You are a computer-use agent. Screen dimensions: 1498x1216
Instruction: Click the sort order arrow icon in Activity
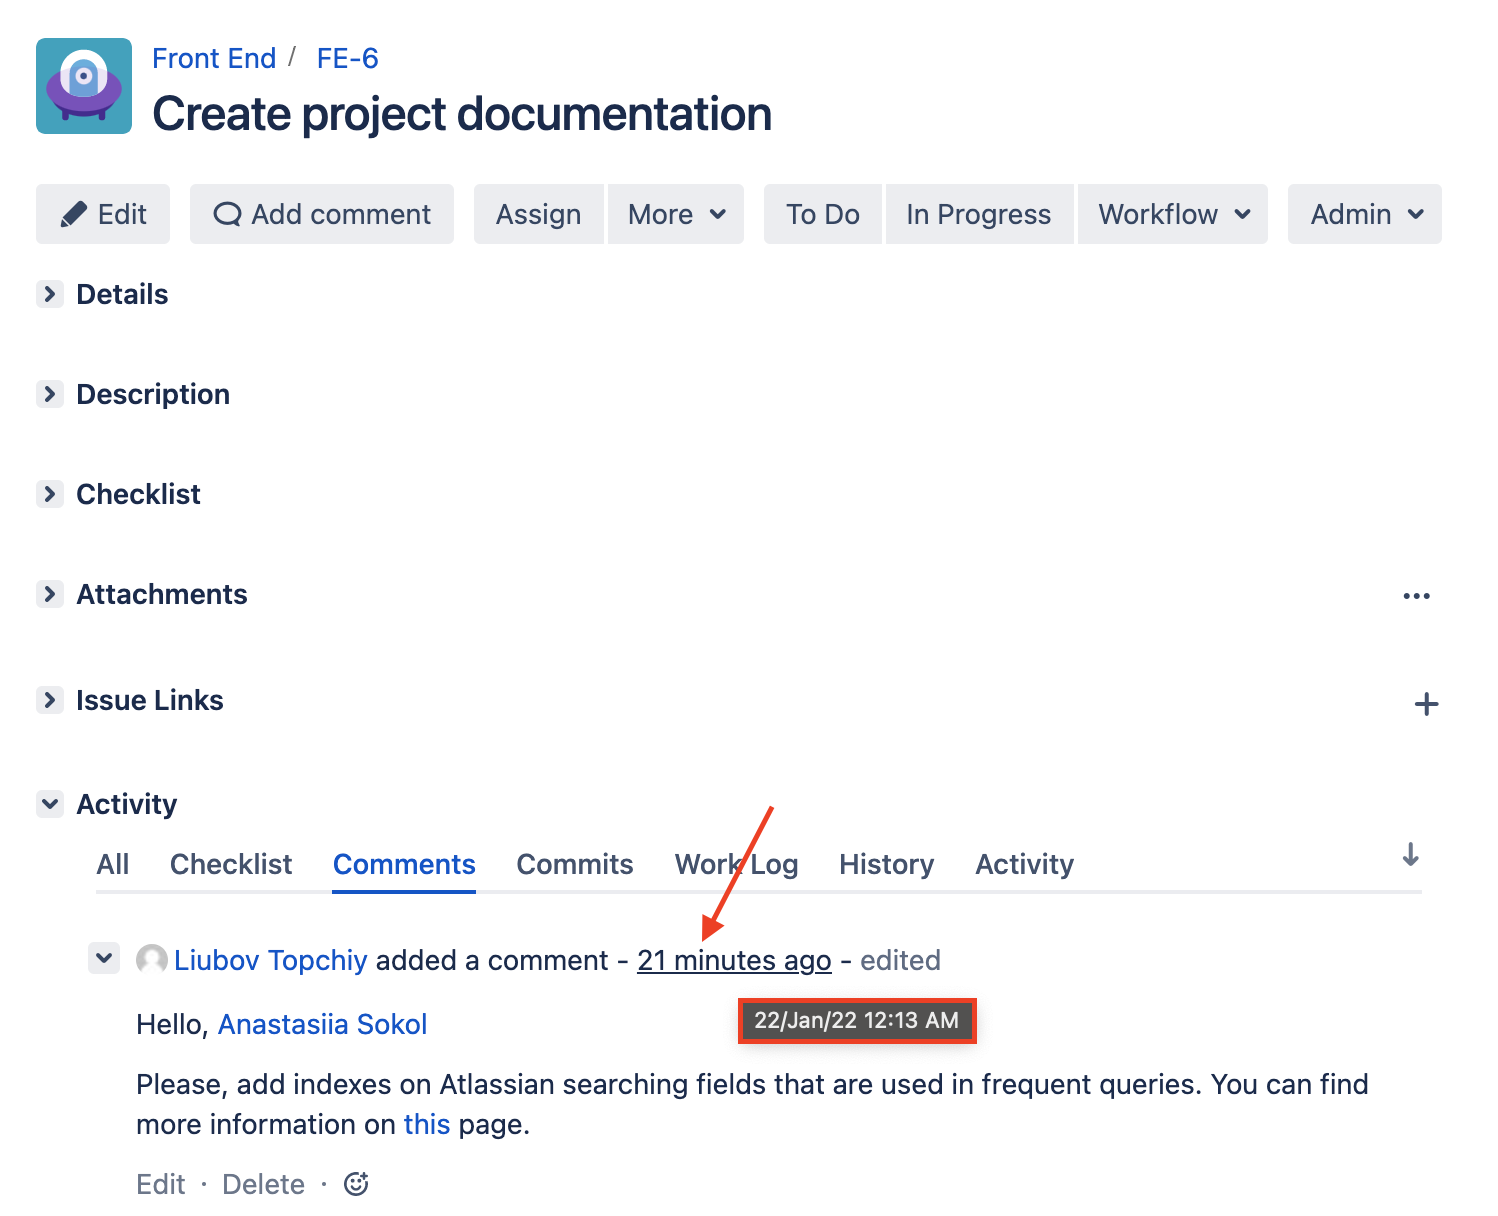(x=1410, y=855)
